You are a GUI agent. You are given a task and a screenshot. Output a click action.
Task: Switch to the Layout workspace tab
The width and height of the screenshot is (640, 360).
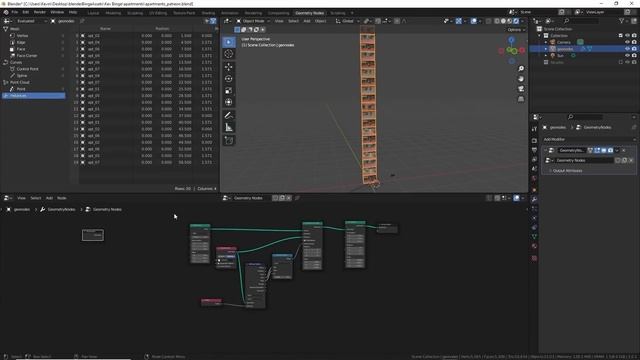93,13
